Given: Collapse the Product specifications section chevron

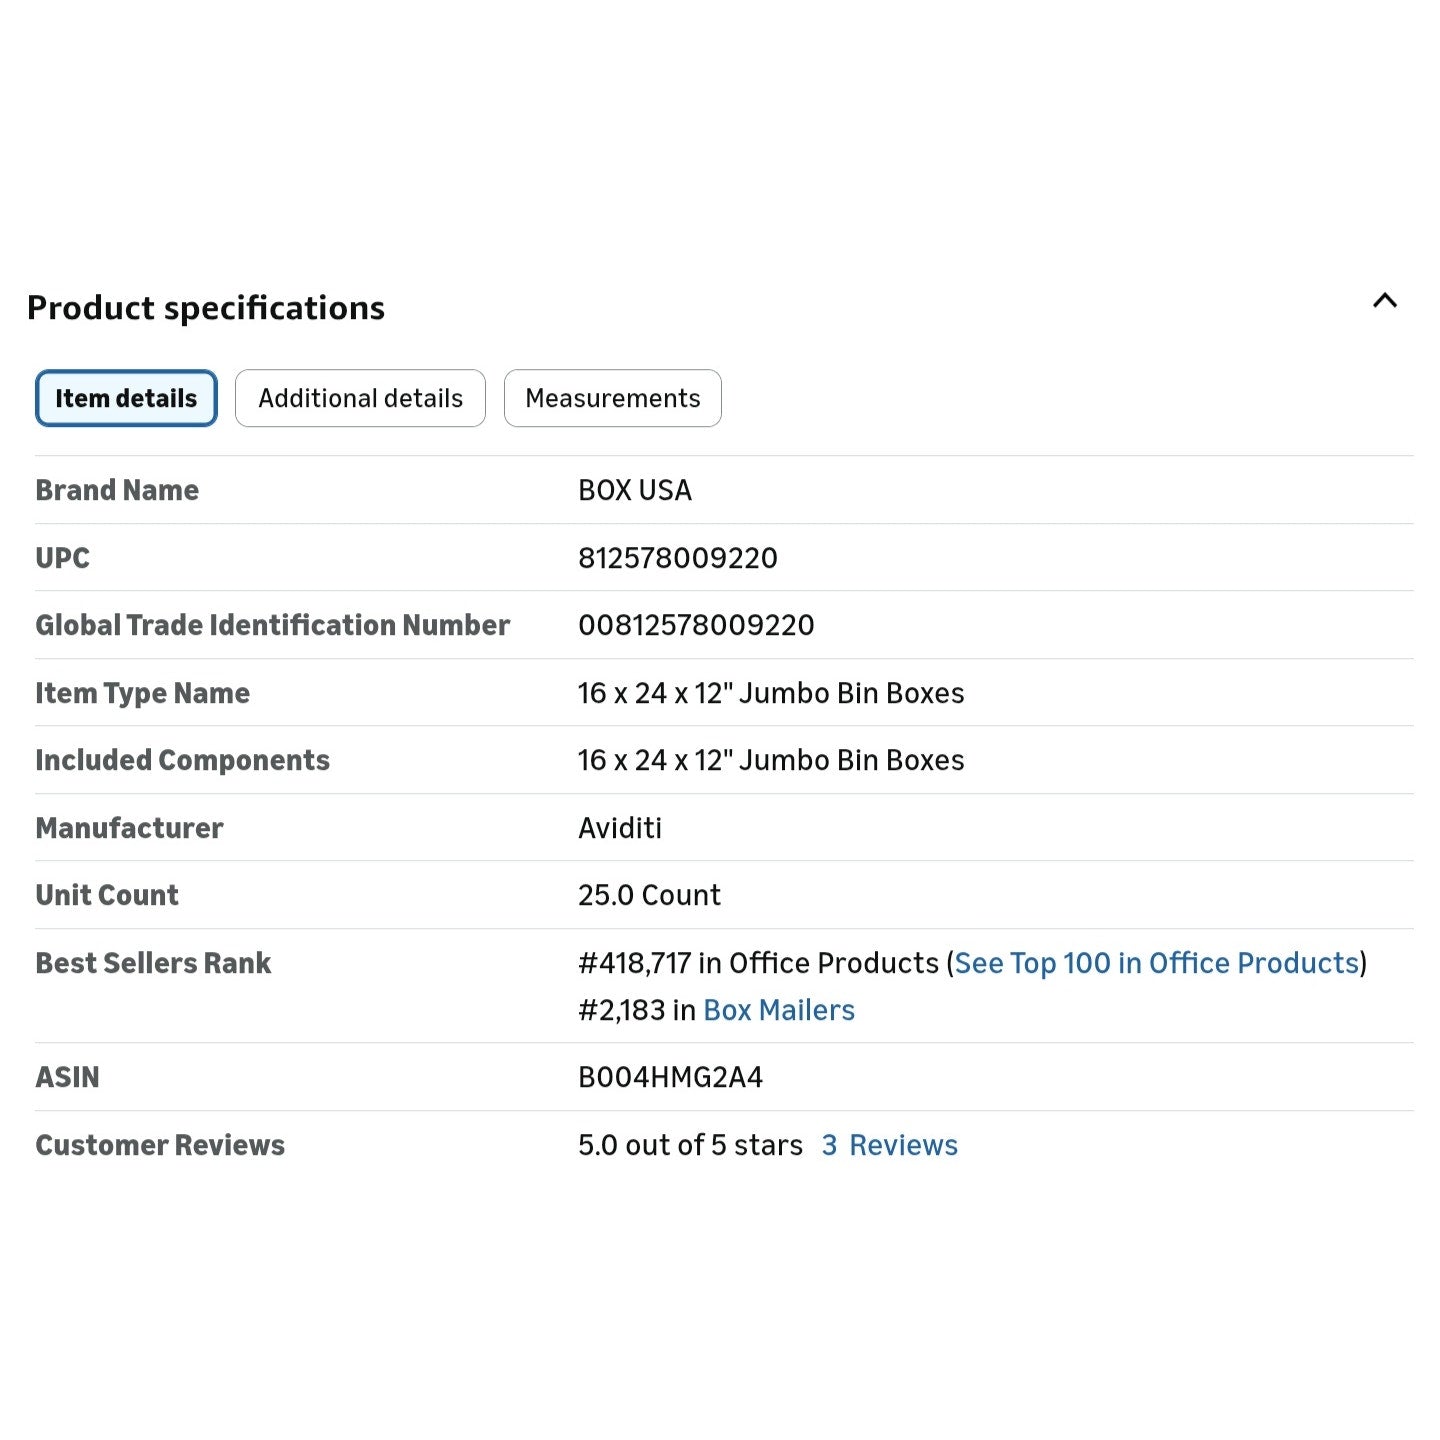Looking at the screenshot, I should (1384, 301).
